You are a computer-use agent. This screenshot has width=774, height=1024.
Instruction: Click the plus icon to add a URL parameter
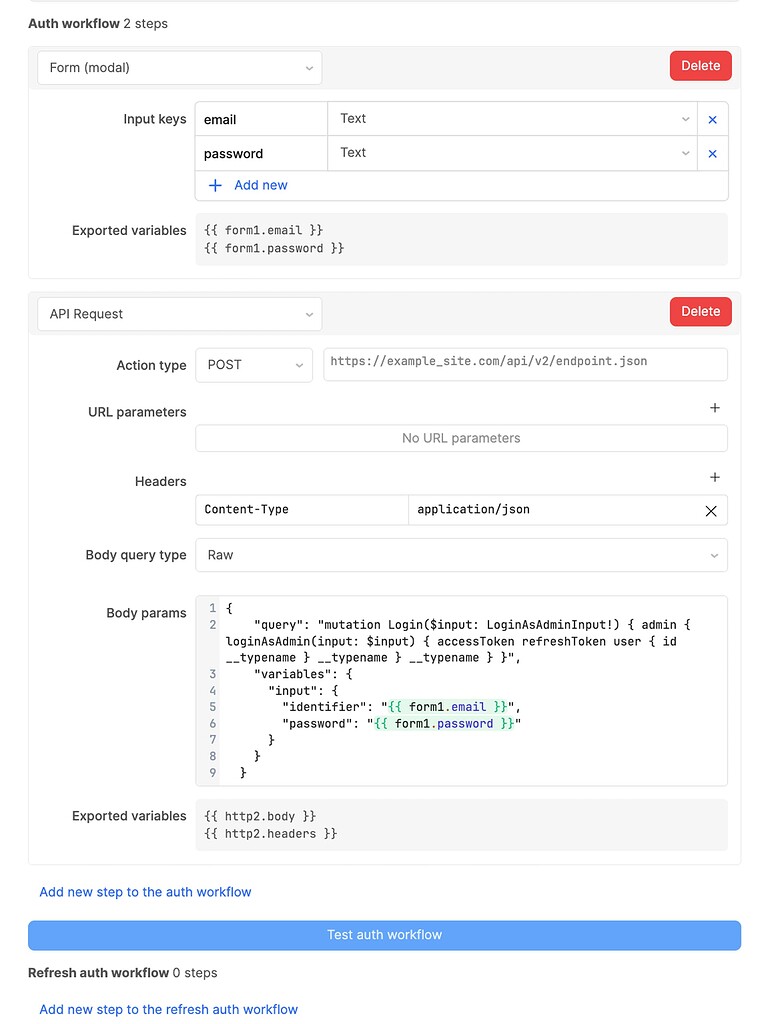point(714,408)
